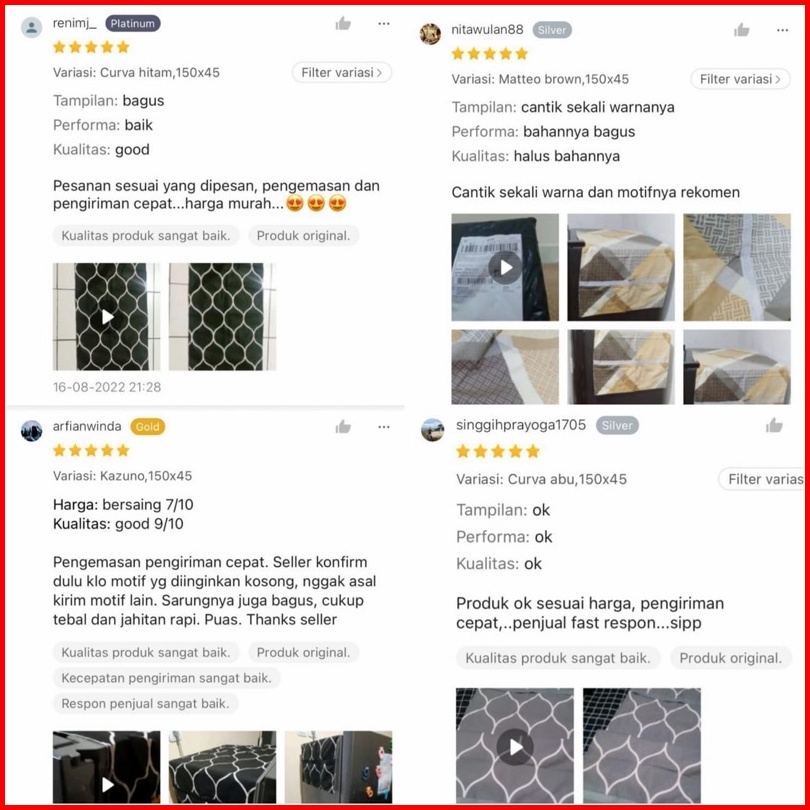Play renimj_'s black curtain video
The height and width of the screenshot is (810, 810).
click(107, 317)
